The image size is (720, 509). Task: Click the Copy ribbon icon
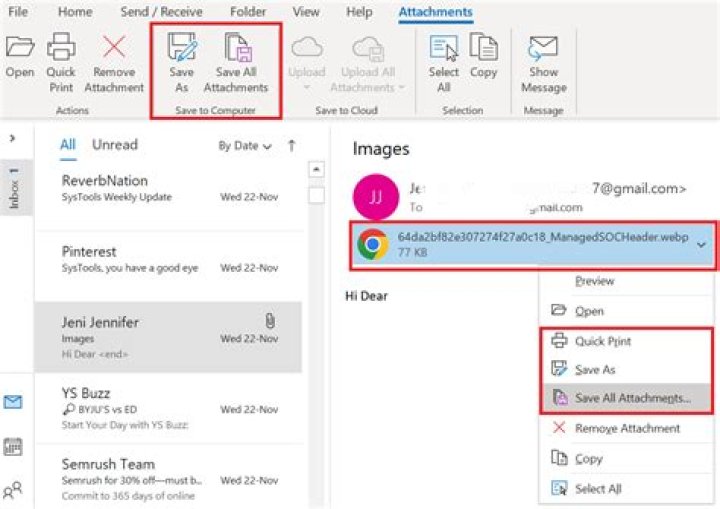484,47
